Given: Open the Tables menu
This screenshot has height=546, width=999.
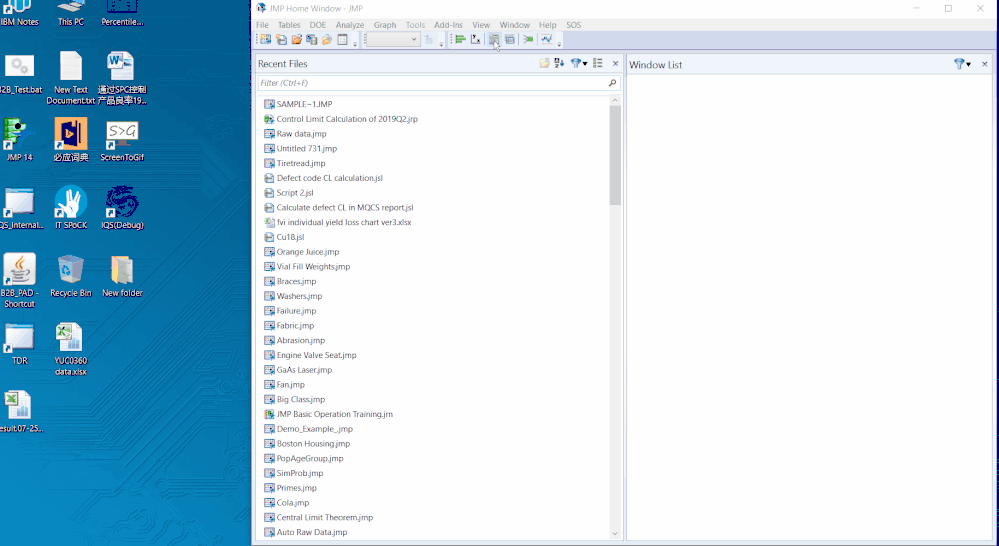Looking at the screenshot, I should click(x=289, y=25).
